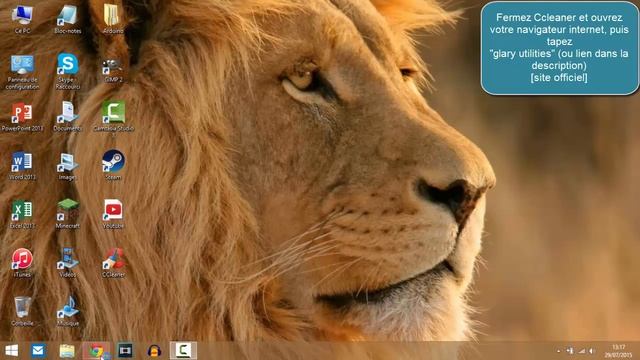640x360 pixels.
Task: Select the Youtube desktop shortcut
Action: coord(113,213)
